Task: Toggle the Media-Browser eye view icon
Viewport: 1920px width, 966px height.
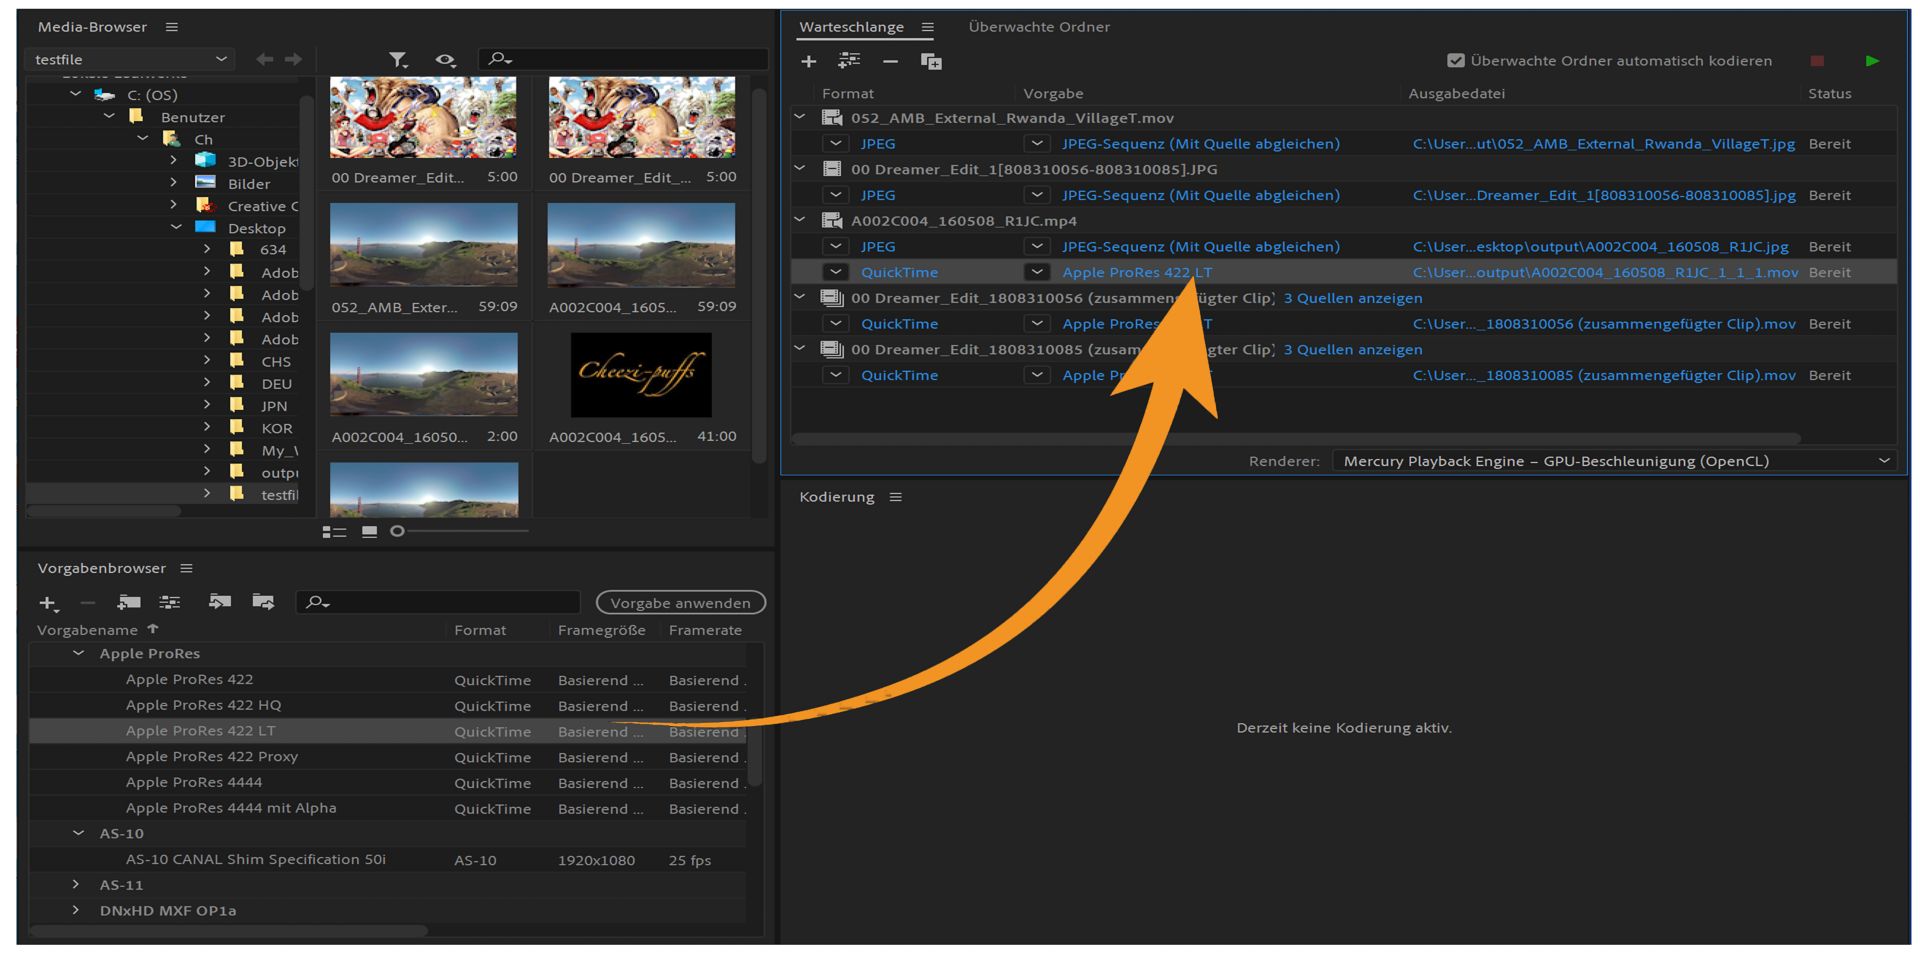Action: (445, 60)
